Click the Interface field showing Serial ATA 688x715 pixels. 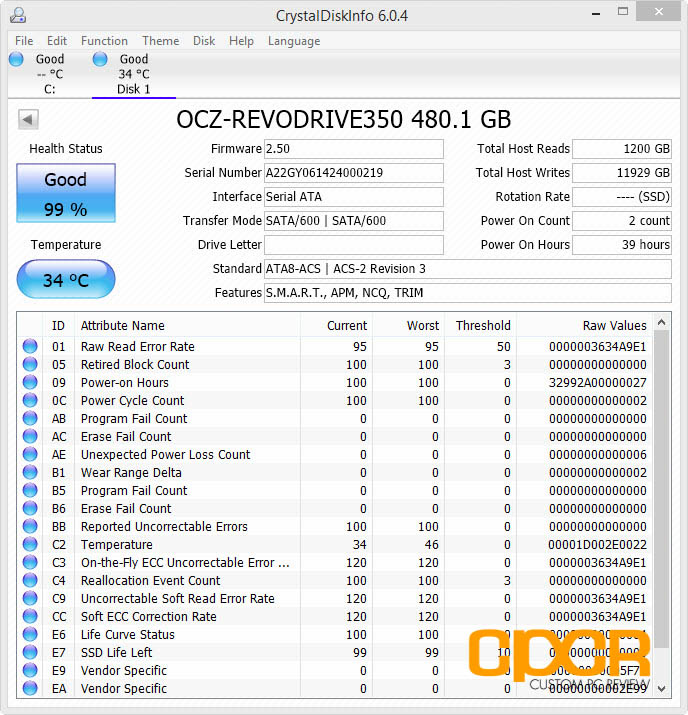pyautogui.click(x=354, y=197)
